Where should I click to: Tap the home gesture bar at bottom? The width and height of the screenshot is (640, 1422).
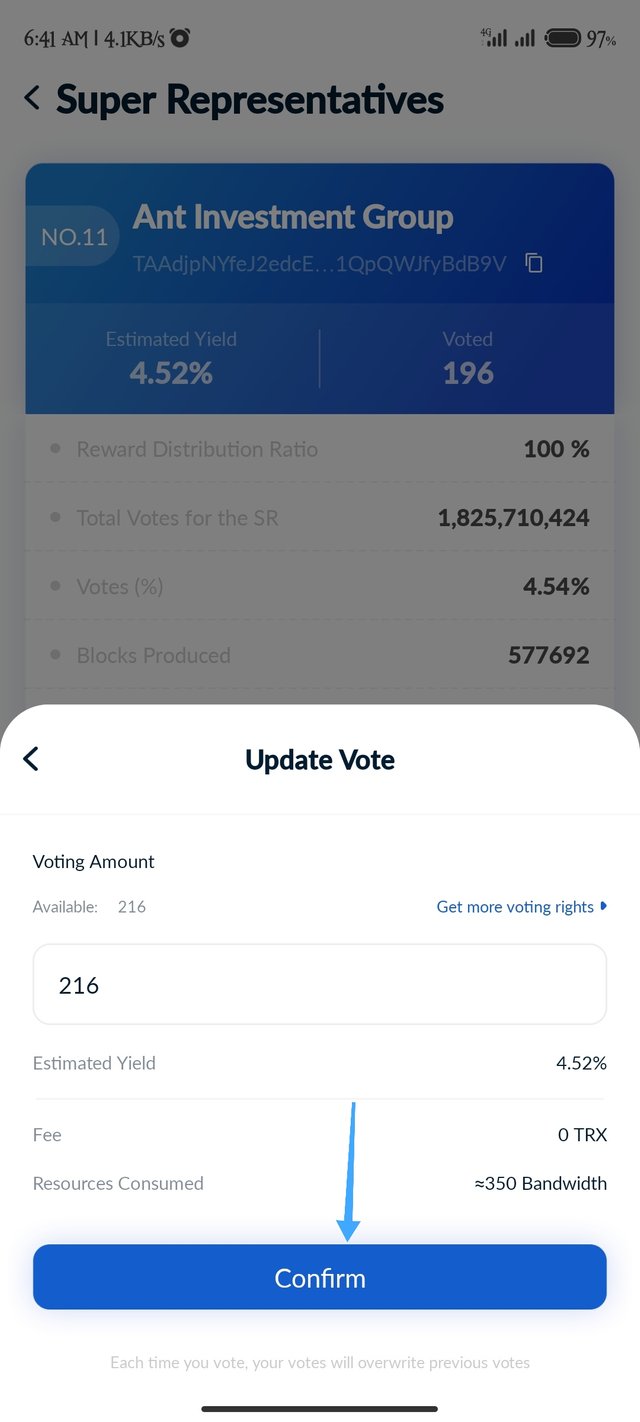[x=320, y=1409]
